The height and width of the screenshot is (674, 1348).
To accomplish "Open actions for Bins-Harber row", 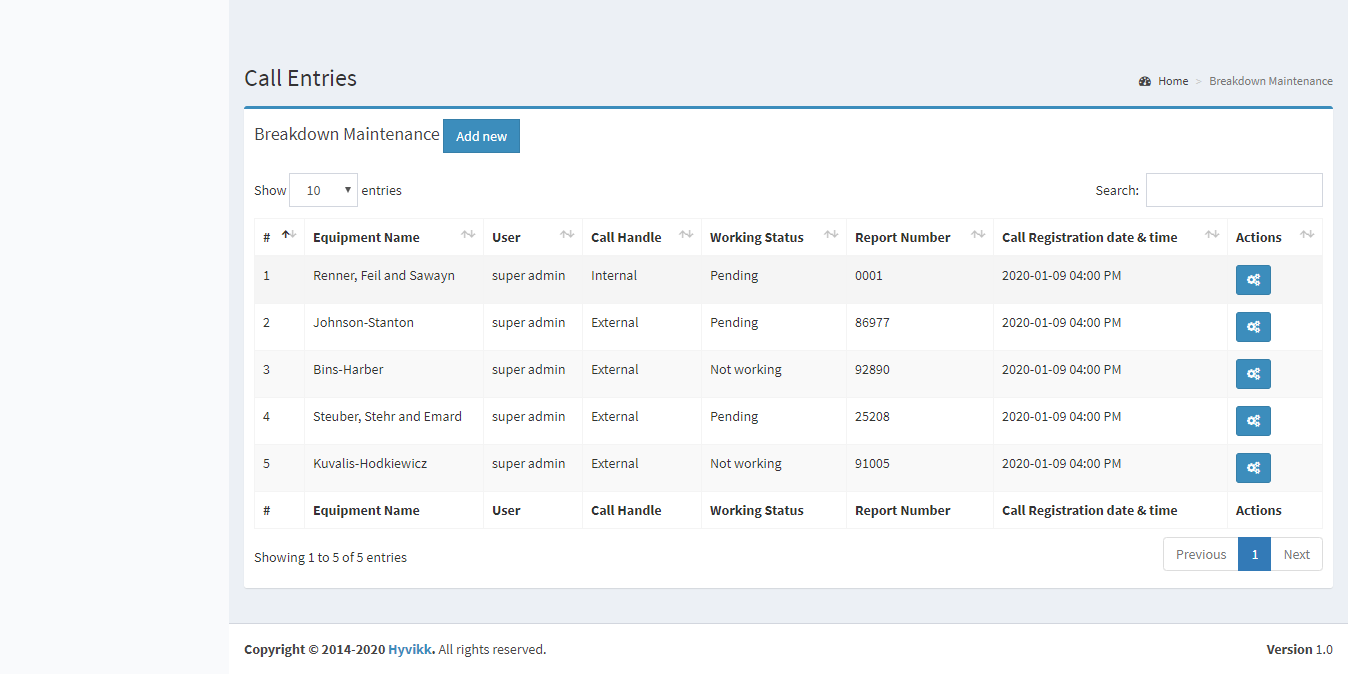I will [x=1253, y=374].
